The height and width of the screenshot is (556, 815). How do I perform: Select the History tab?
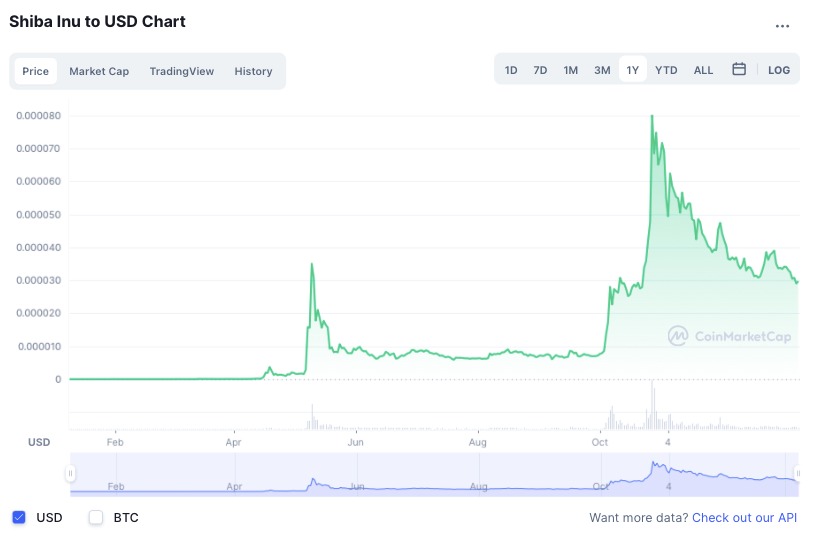point(253,71)
